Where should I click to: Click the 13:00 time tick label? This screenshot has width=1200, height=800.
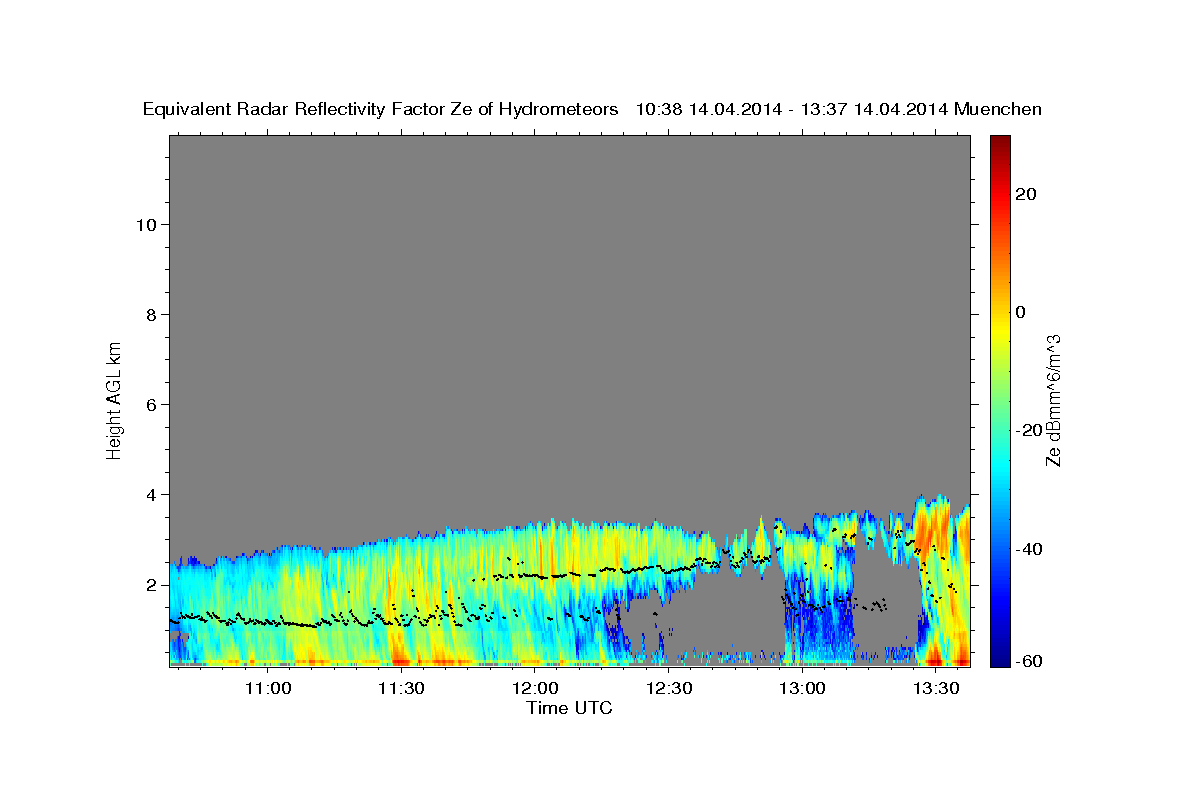(802, 688)
